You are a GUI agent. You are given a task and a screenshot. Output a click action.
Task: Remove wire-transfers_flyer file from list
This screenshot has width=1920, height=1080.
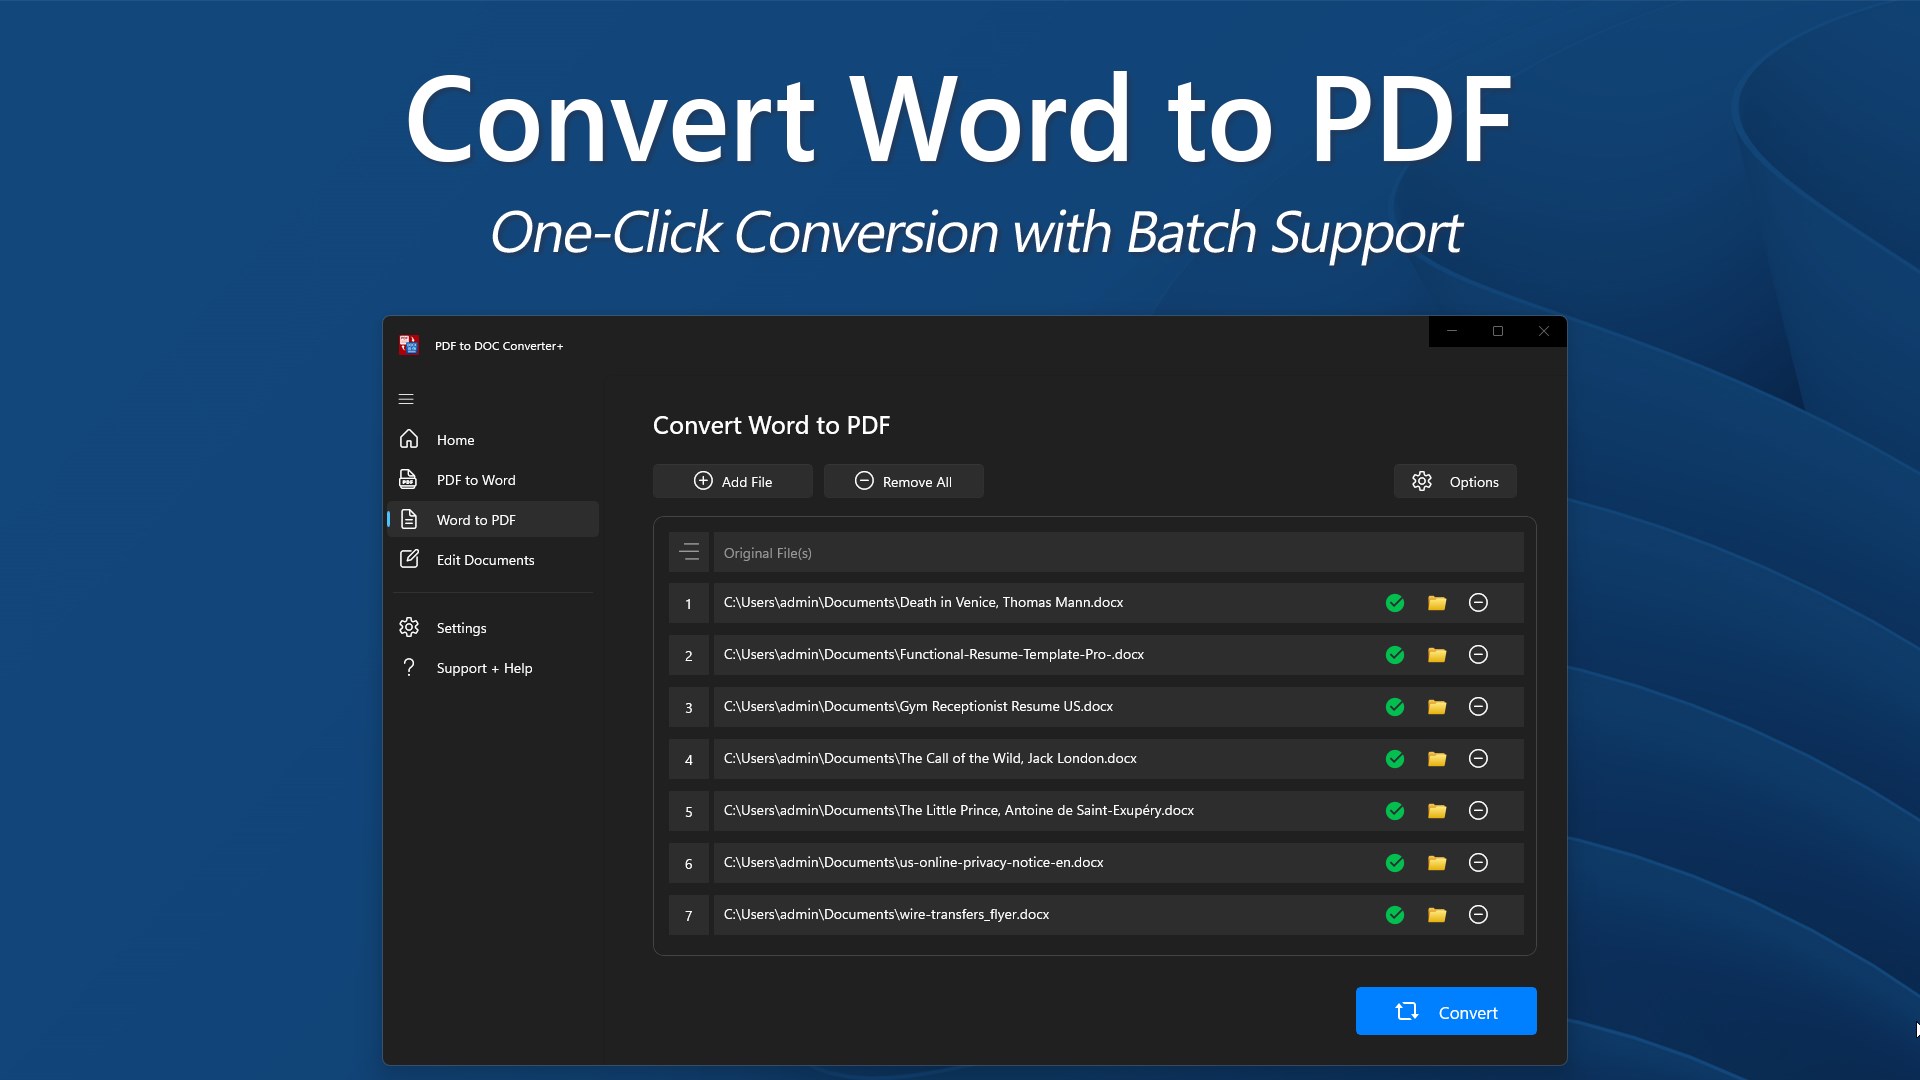[x=1478, y=915]
